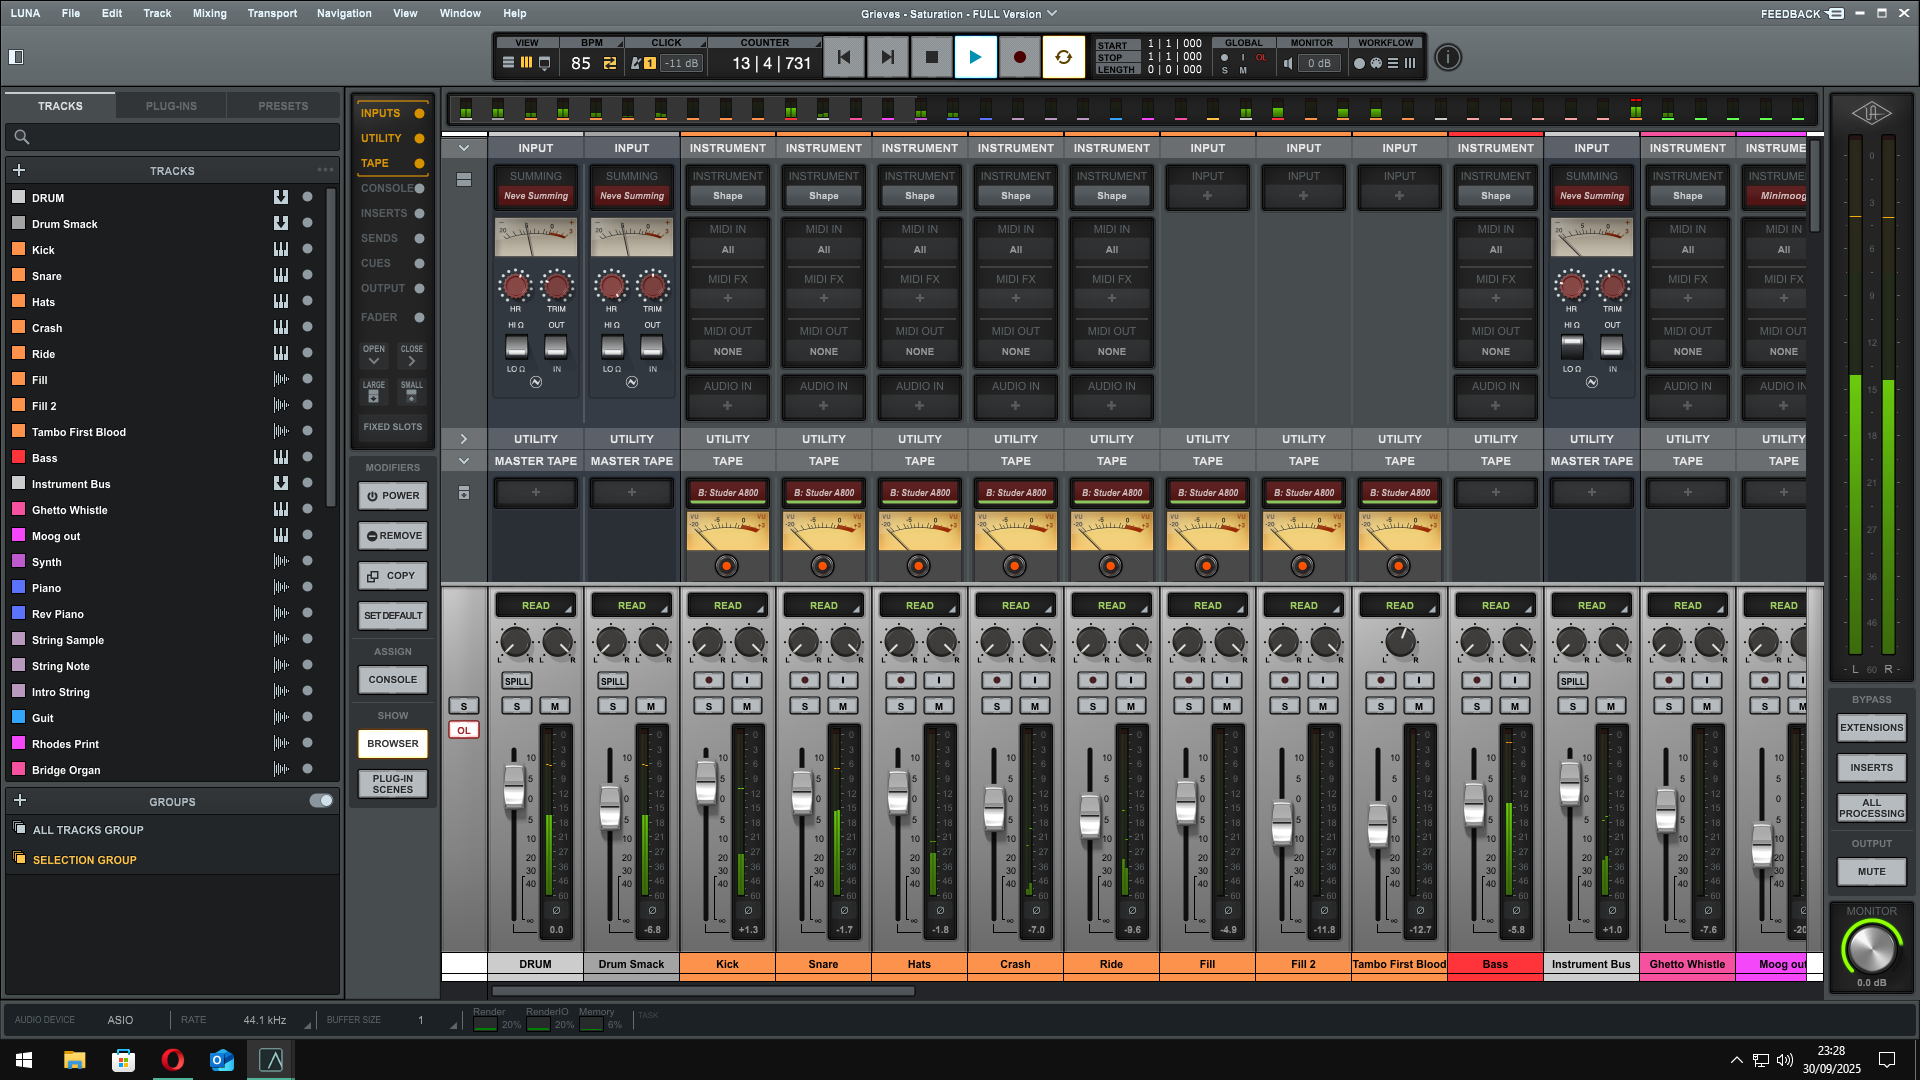The image size is (1920, 1080).
Task: Click the tracks search field
Action: pyautogui.click(x=172, y=137)
